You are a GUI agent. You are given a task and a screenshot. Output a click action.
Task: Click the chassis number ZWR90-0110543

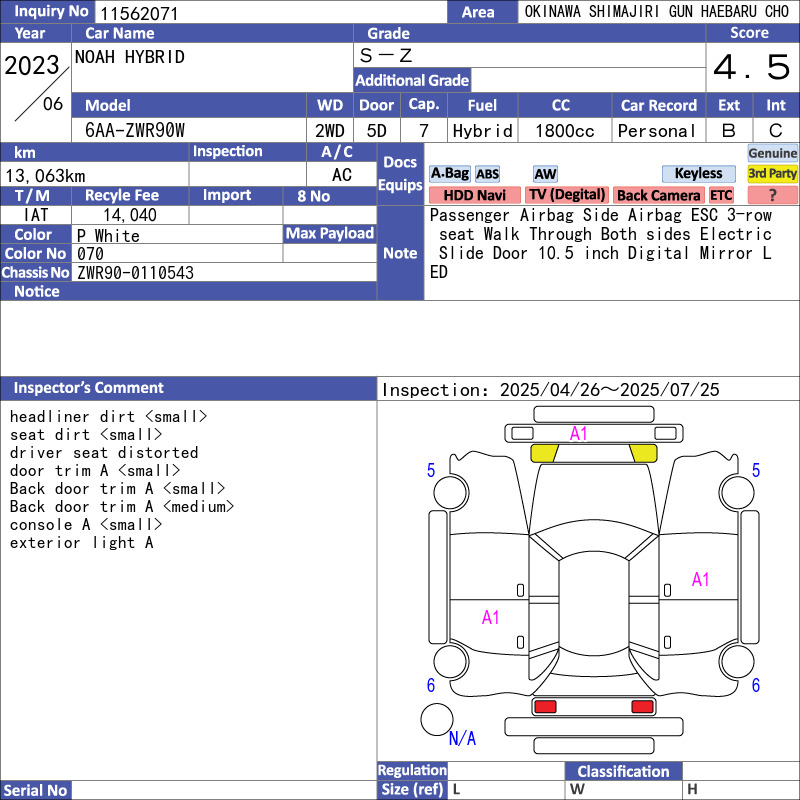135,273
